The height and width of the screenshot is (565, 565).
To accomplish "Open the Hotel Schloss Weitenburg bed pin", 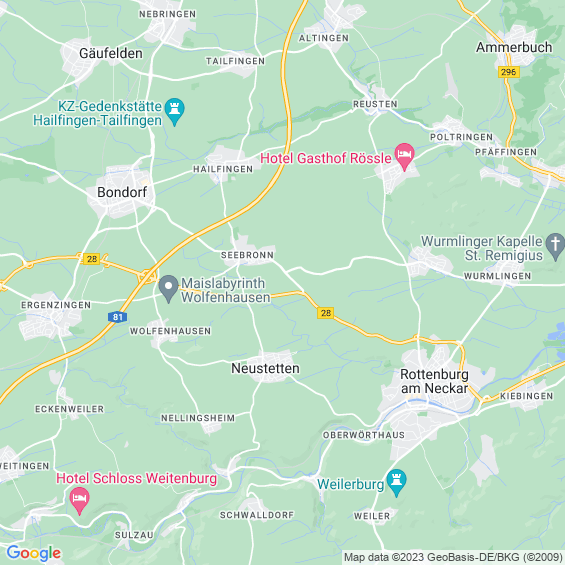I will [79, 500].
